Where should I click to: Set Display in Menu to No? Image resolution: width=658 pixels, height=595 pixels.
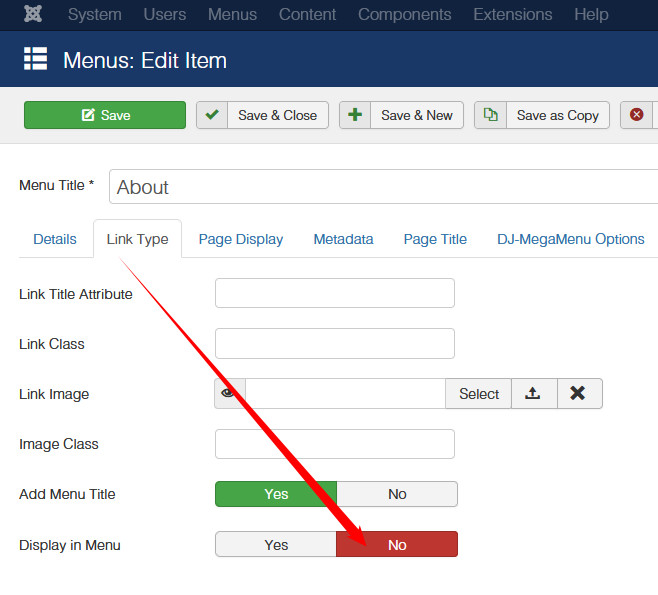click(397, 545)
